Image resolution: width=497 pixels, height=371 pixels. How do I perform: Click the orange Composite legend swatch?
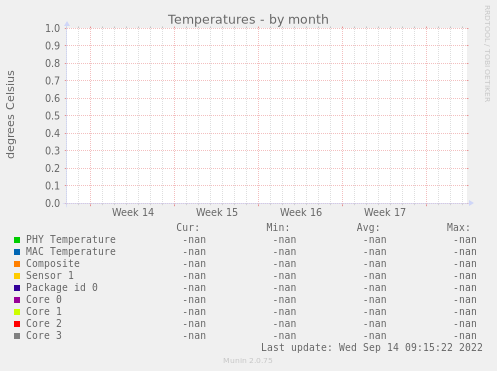(17, 264)
